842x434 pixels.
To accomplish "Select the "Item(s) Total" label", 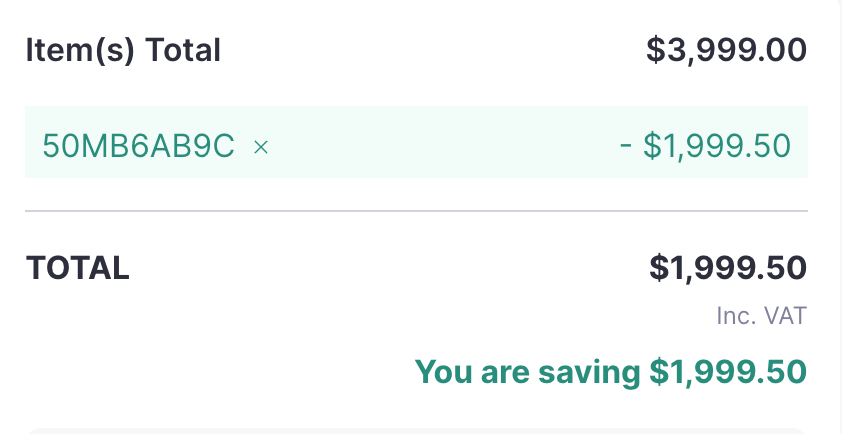I will [123, 49].
